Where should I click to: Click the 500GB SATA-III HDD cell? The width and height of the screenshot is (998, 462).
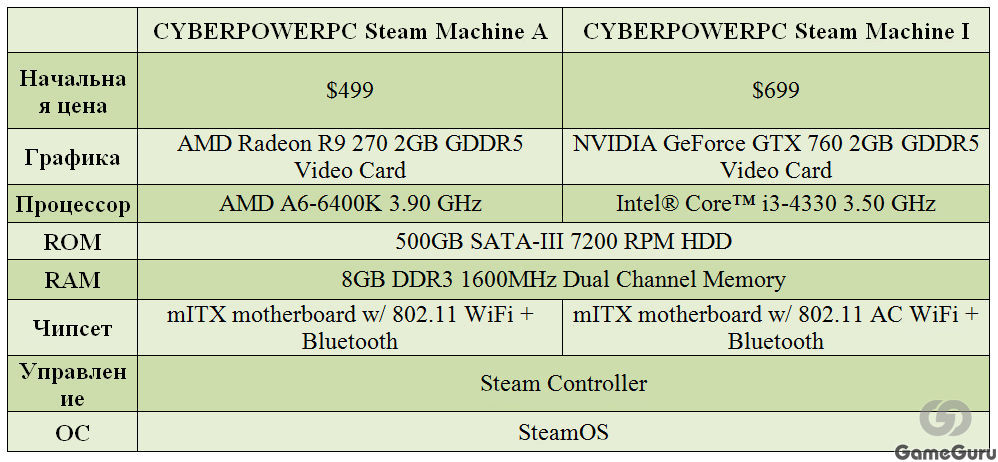[563, 242]
